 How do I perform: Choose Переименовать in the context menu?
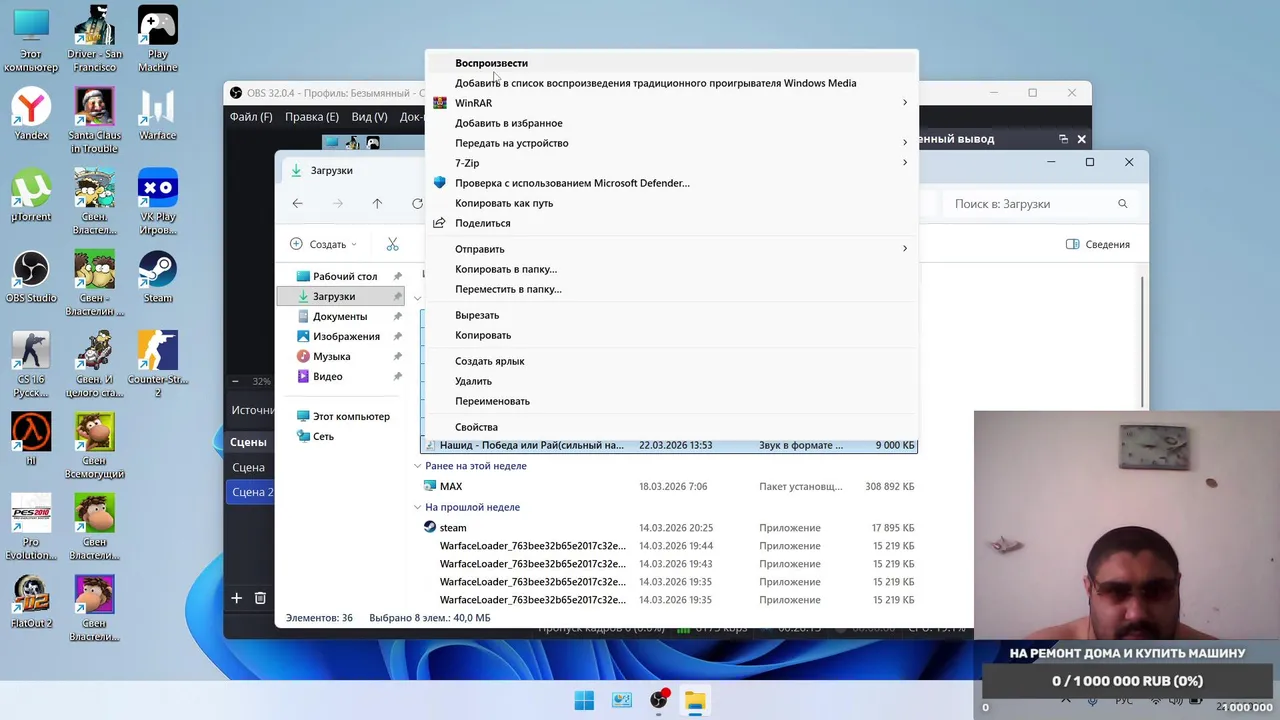[671, 401]
